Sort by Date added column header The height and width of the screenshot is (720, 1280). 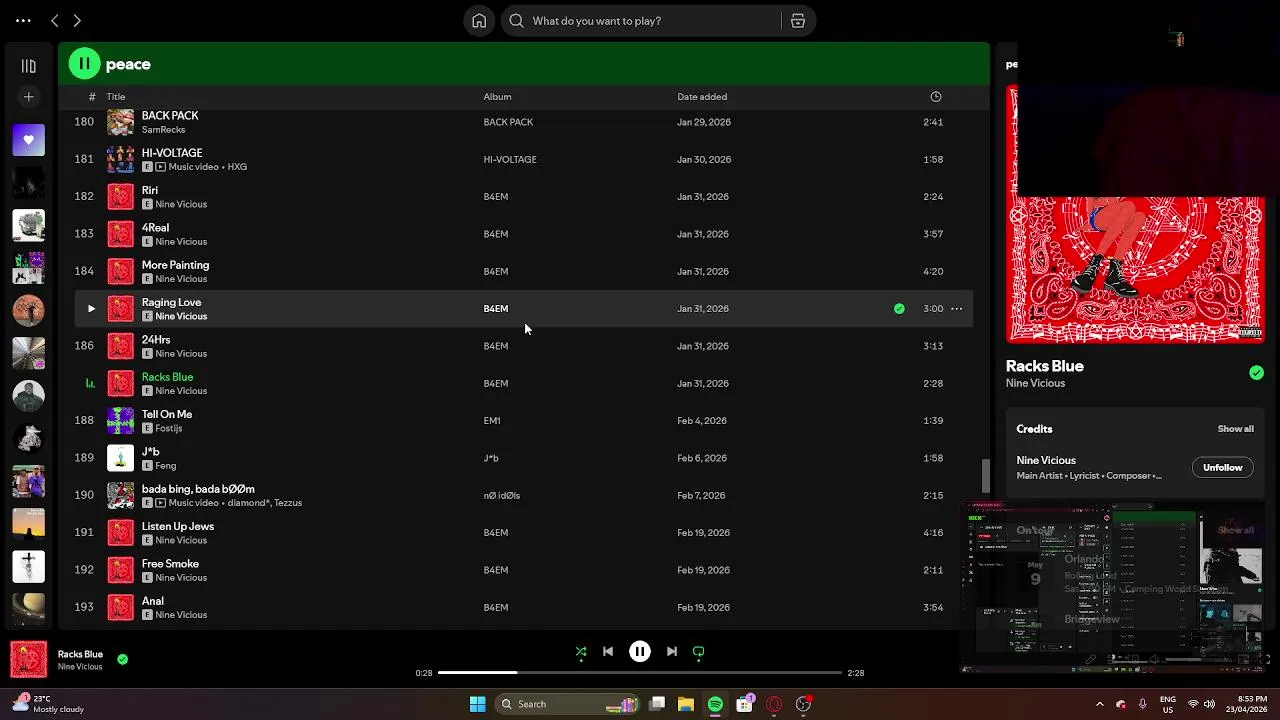702,97
